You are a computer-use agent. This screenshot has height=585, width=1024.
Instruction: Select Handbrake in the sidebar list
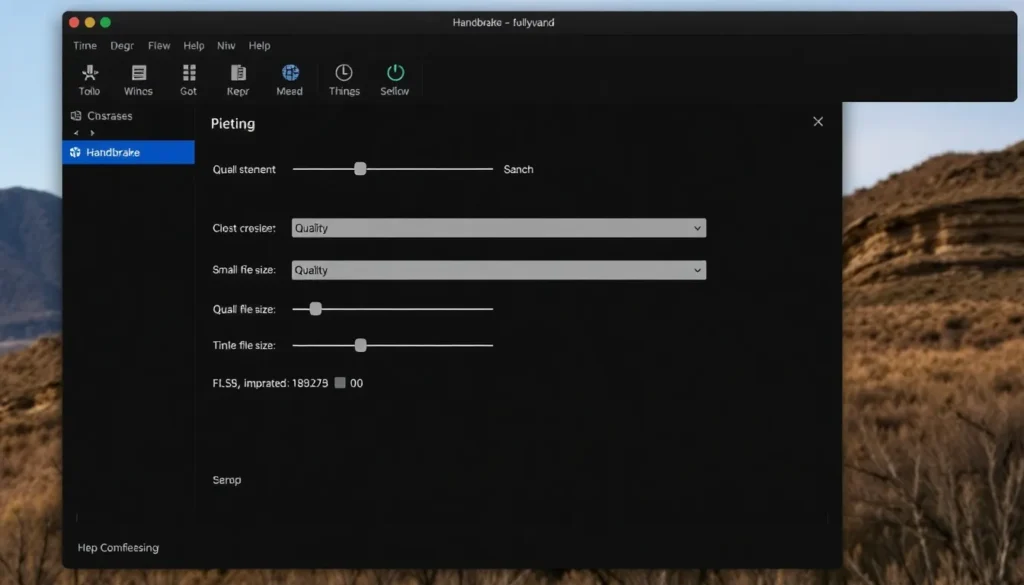click(128, 152)
